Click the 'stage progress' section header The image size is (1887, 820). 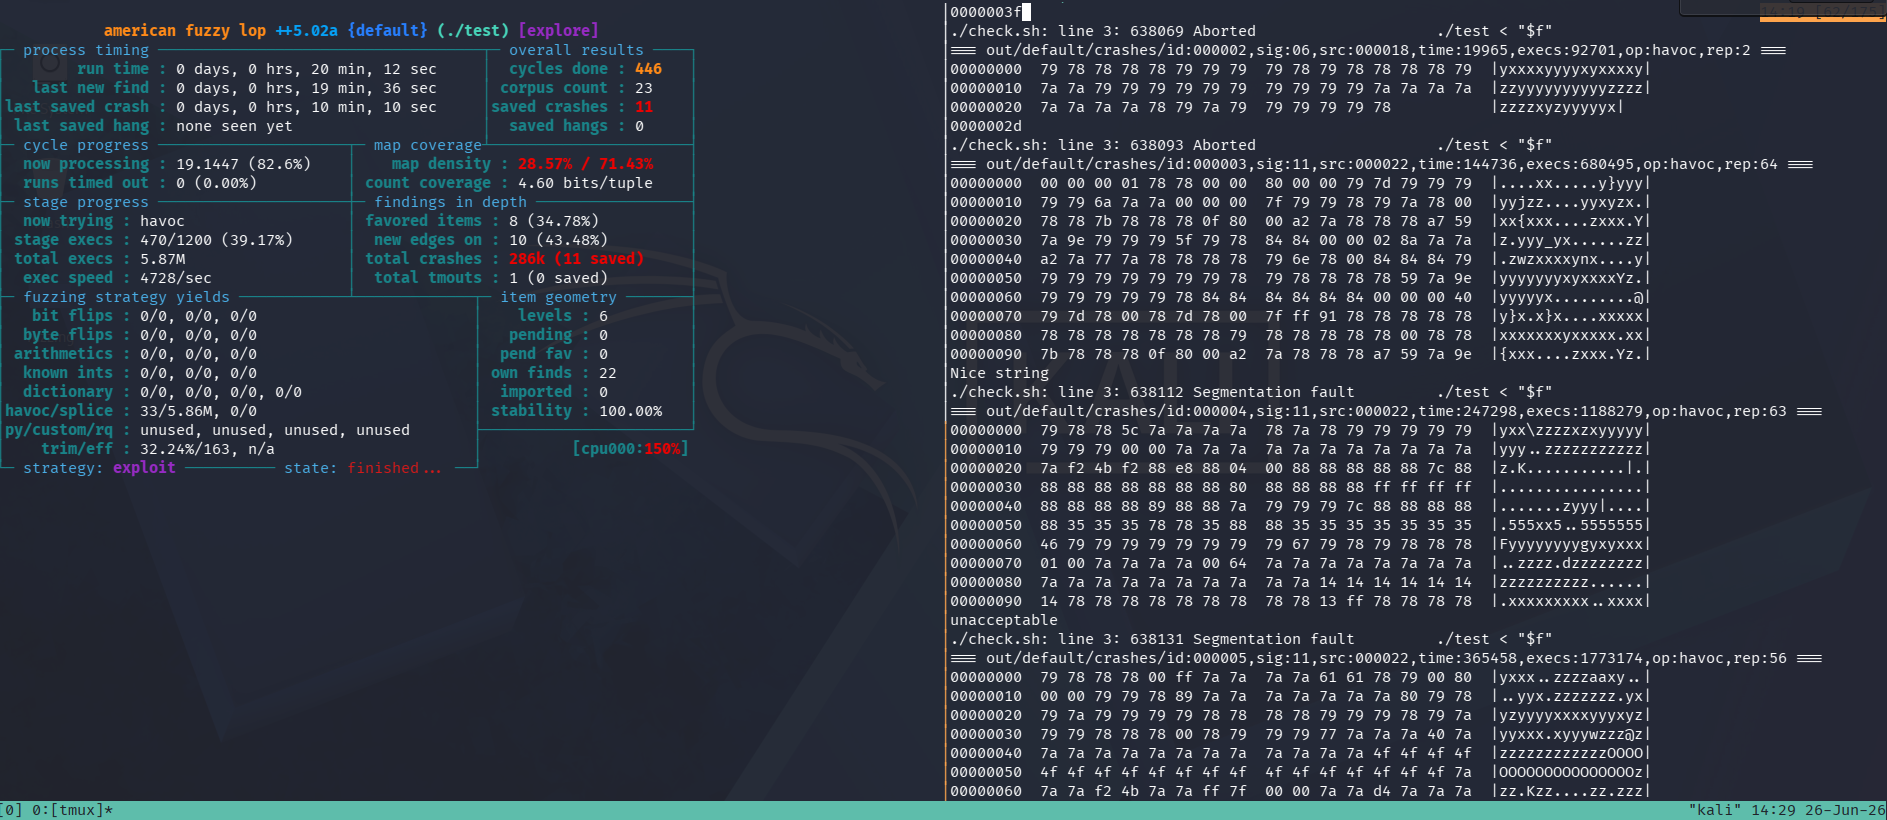pos(86,202)
